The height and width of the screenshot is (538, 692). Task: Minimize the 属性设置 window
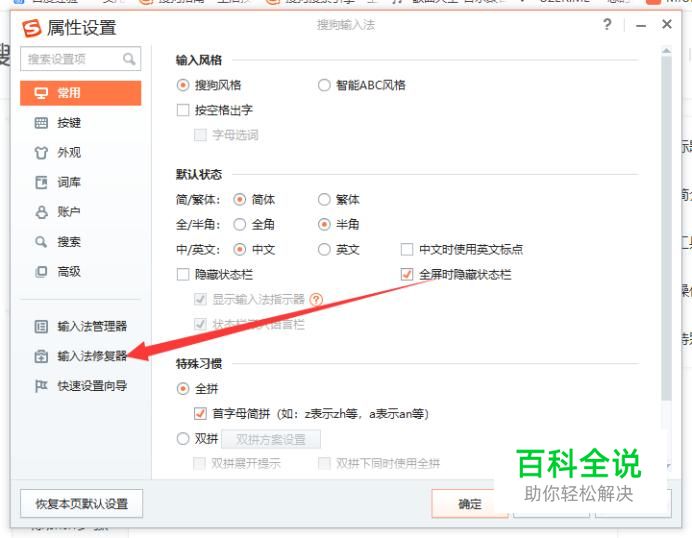click(641, 26)
